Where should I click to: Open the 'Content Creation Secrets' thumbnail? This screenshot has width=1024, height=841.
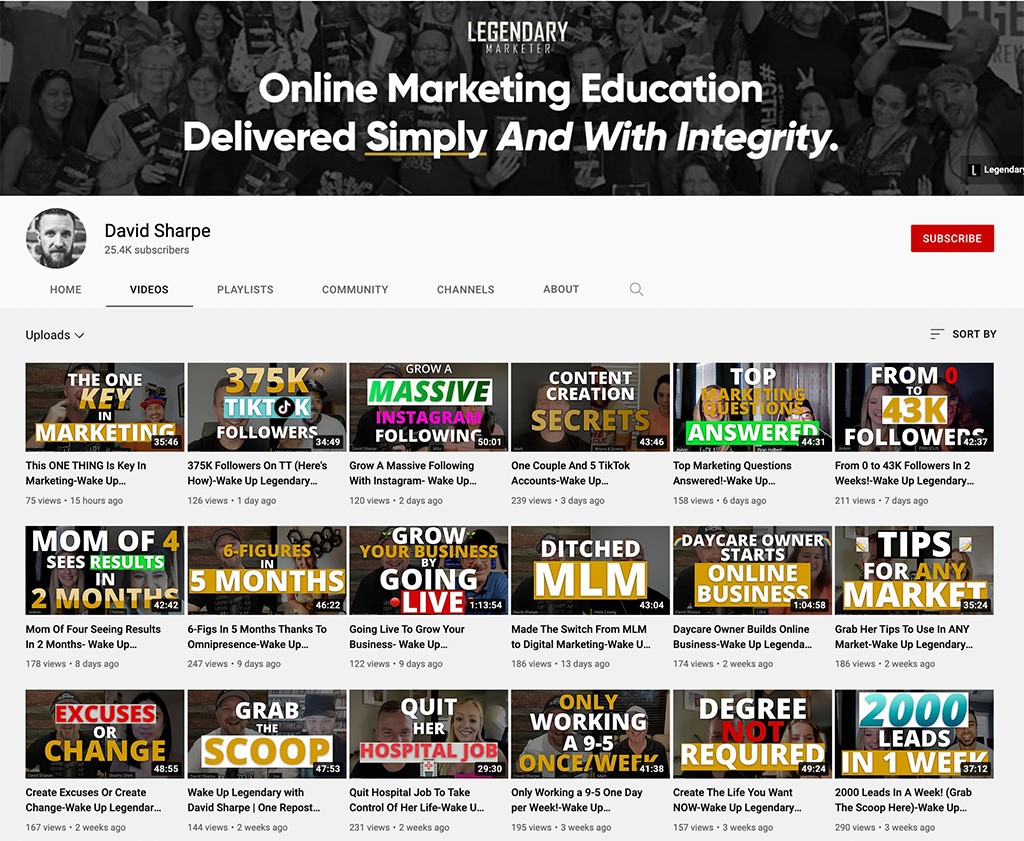(590, 407)
